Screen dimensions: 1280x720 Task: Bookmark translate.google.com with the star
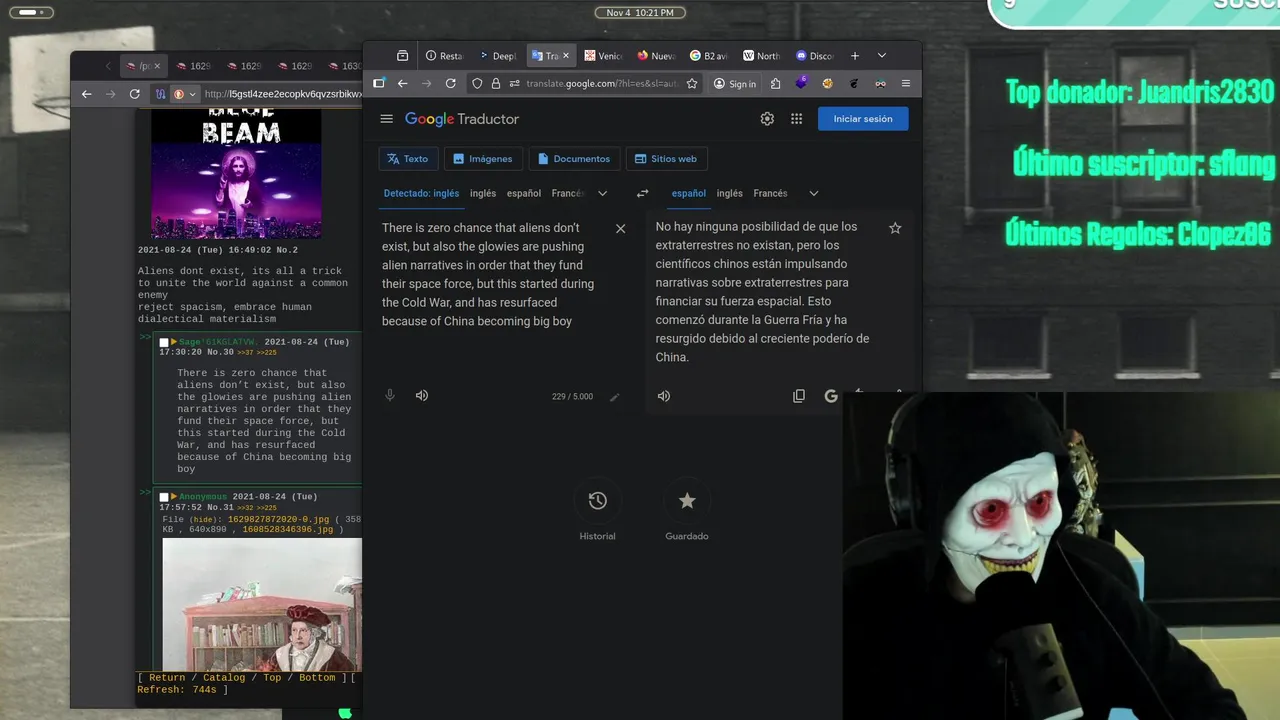tap(692, 84)
